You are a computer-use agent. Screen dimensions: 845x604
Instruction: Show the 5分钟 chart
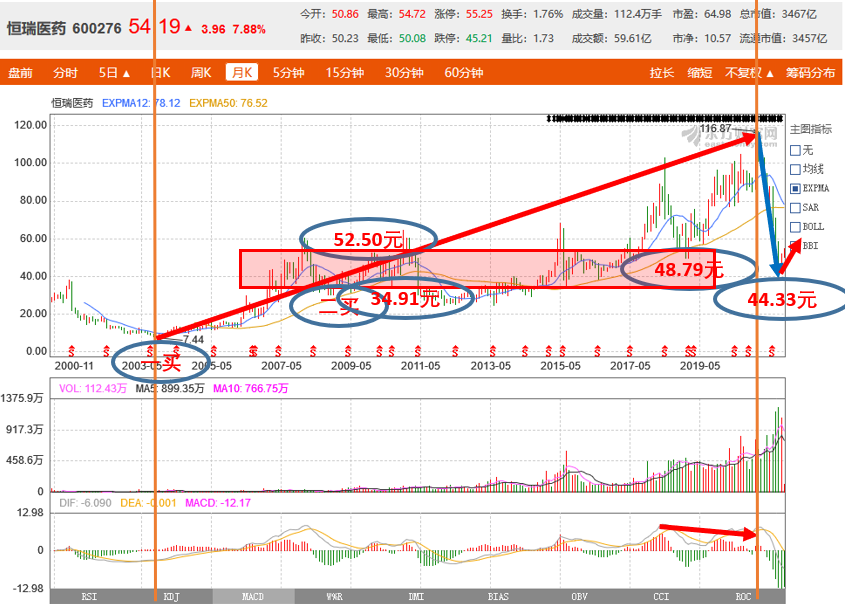coord(288,73)
